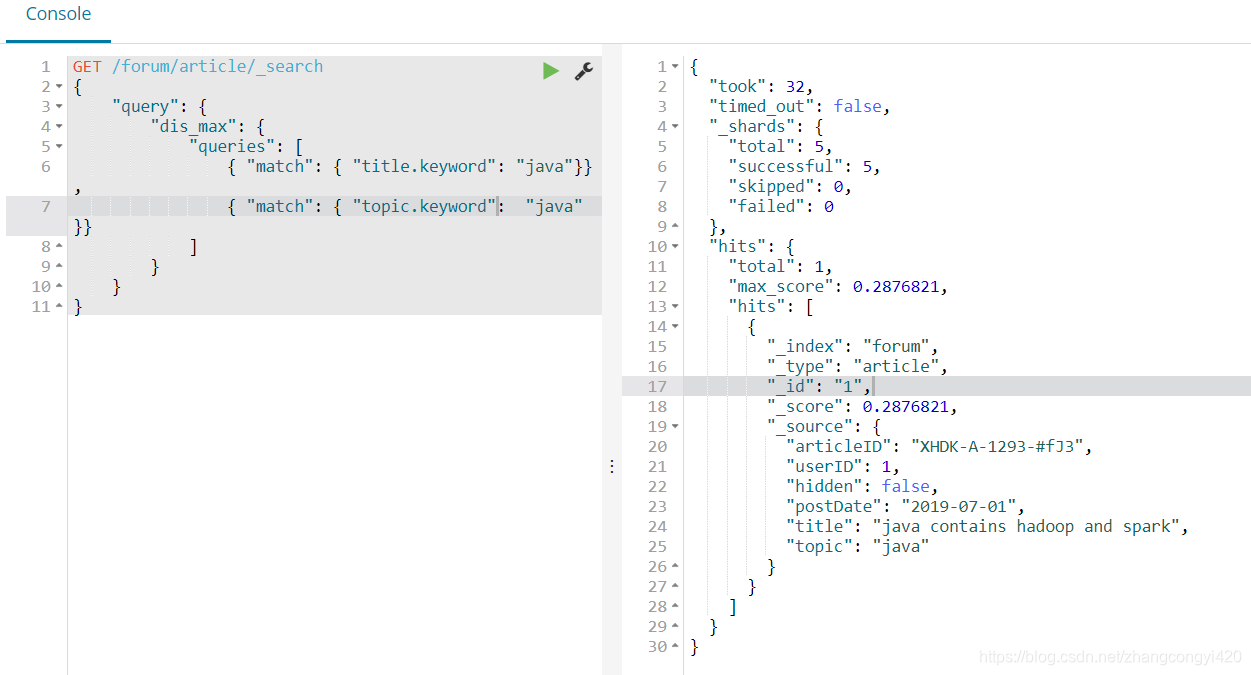Collapse inner "hits" array on line 13
Screen dimensions: 1251x675
[x=676, y=307]
